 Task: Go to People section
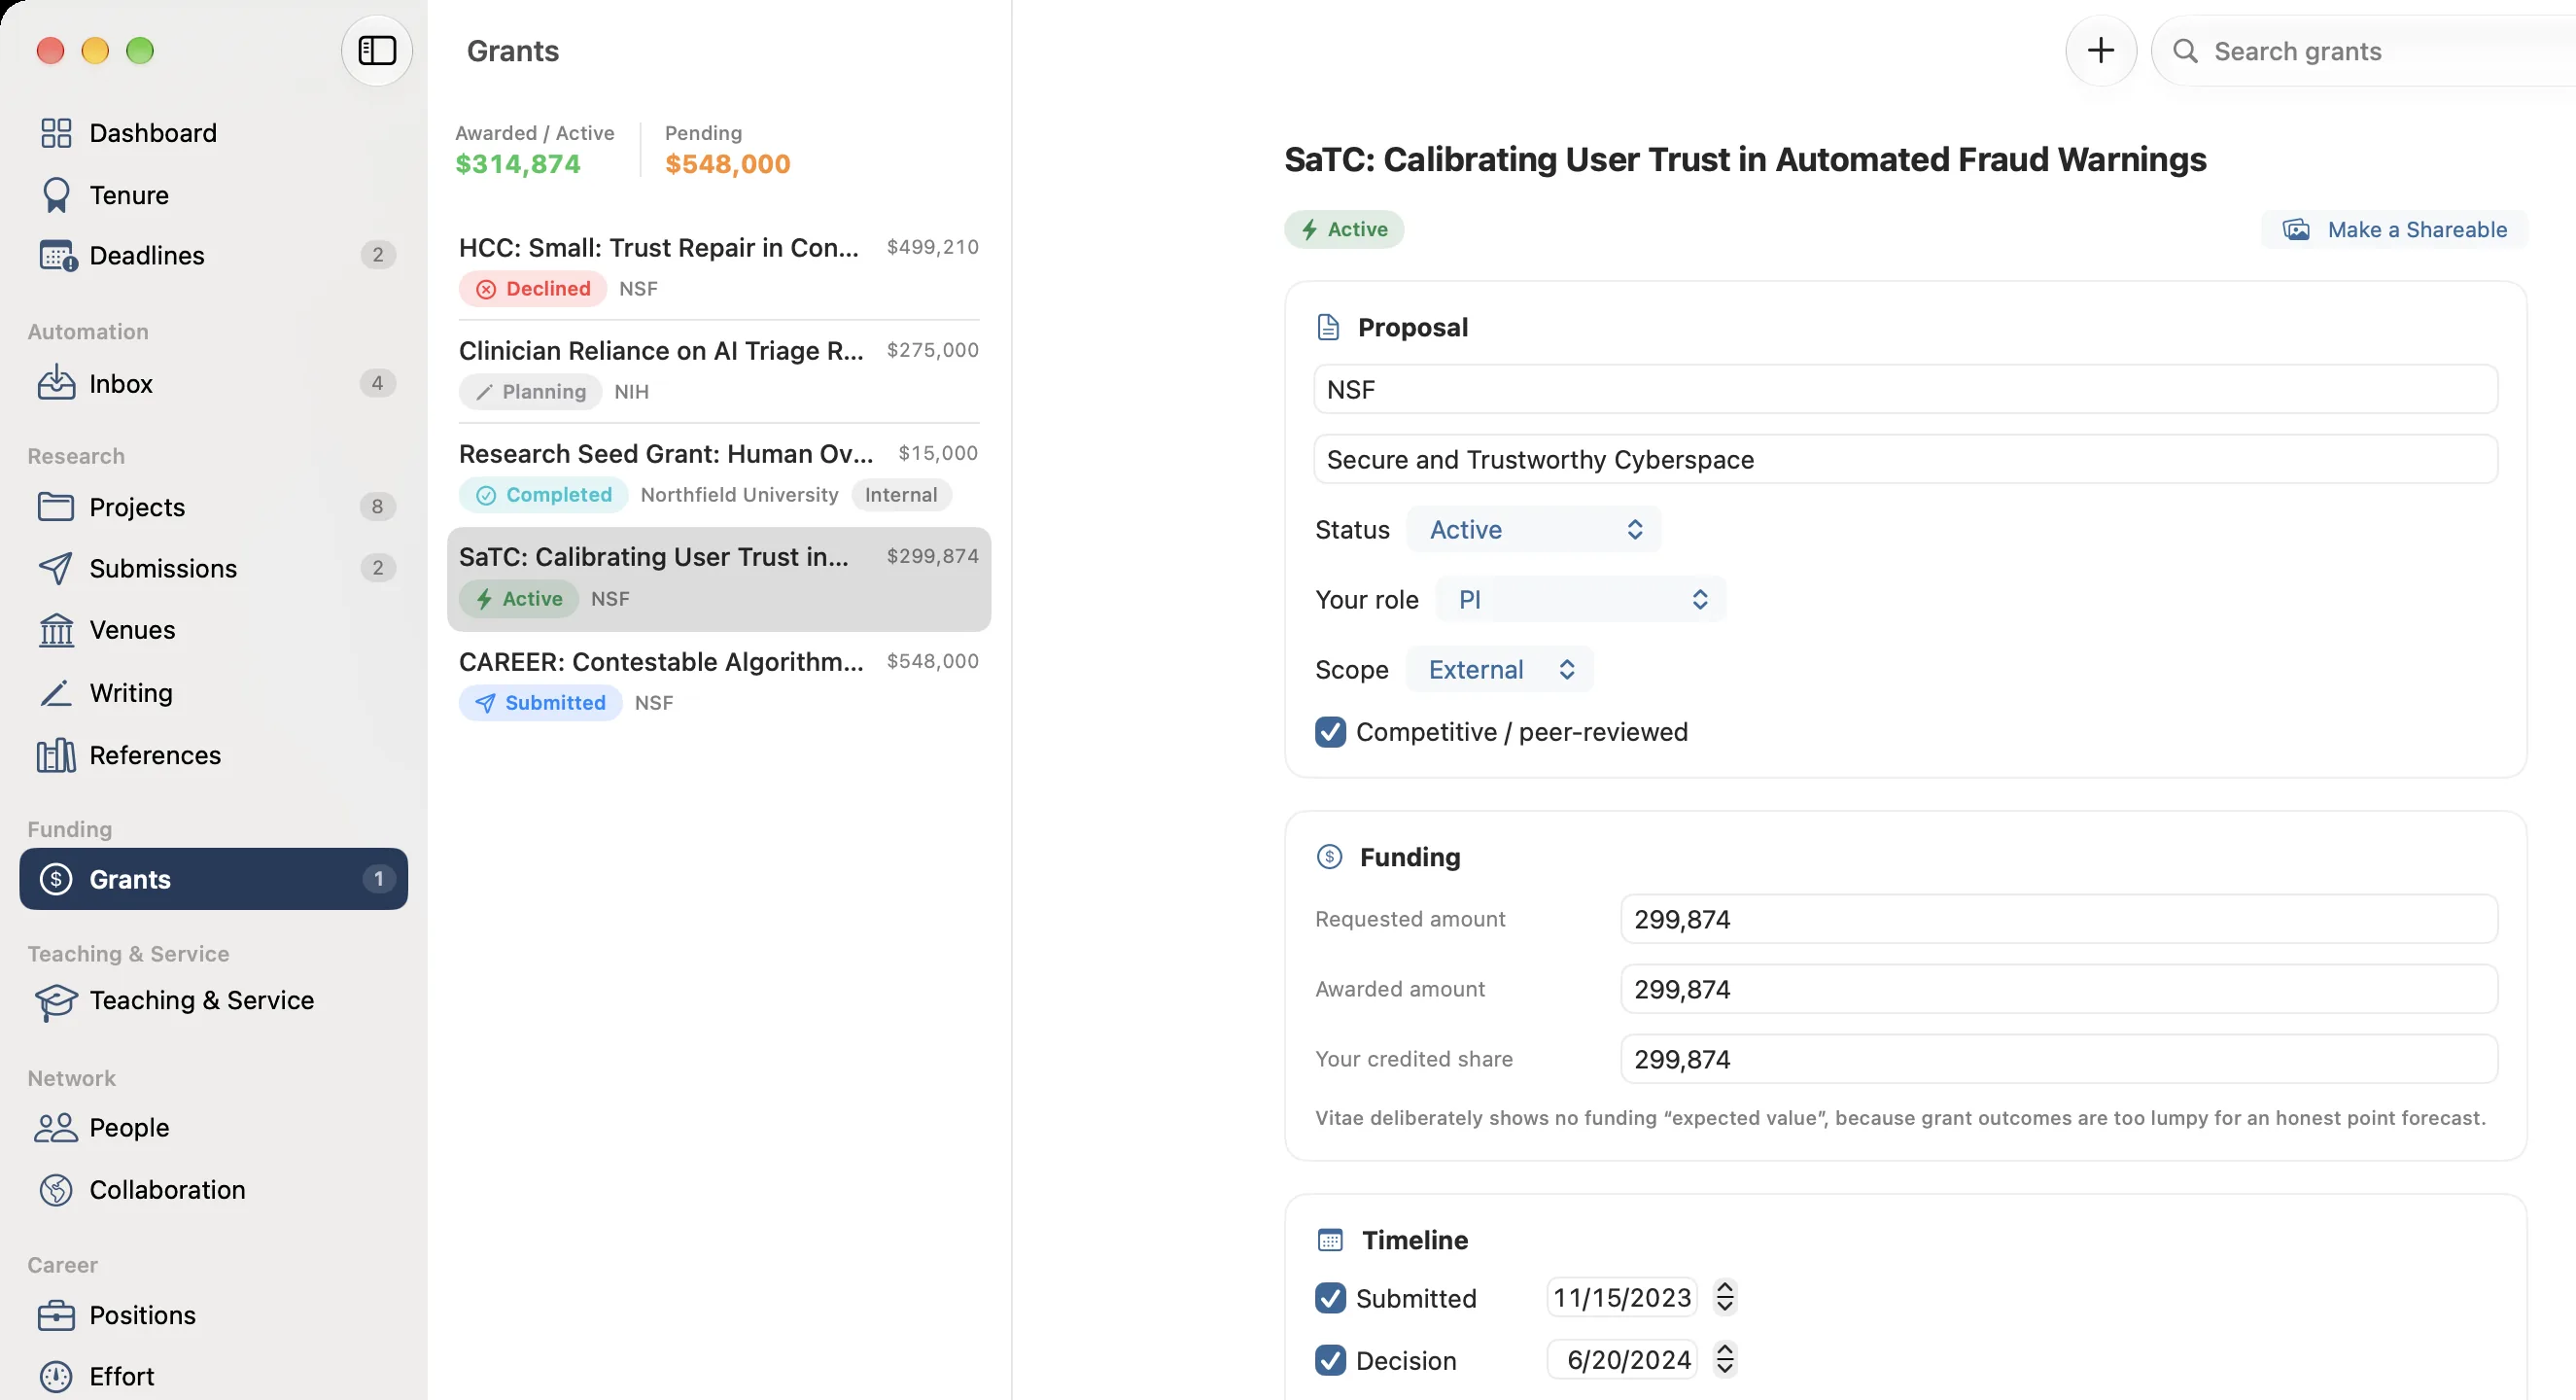[x=213, y=1128]
